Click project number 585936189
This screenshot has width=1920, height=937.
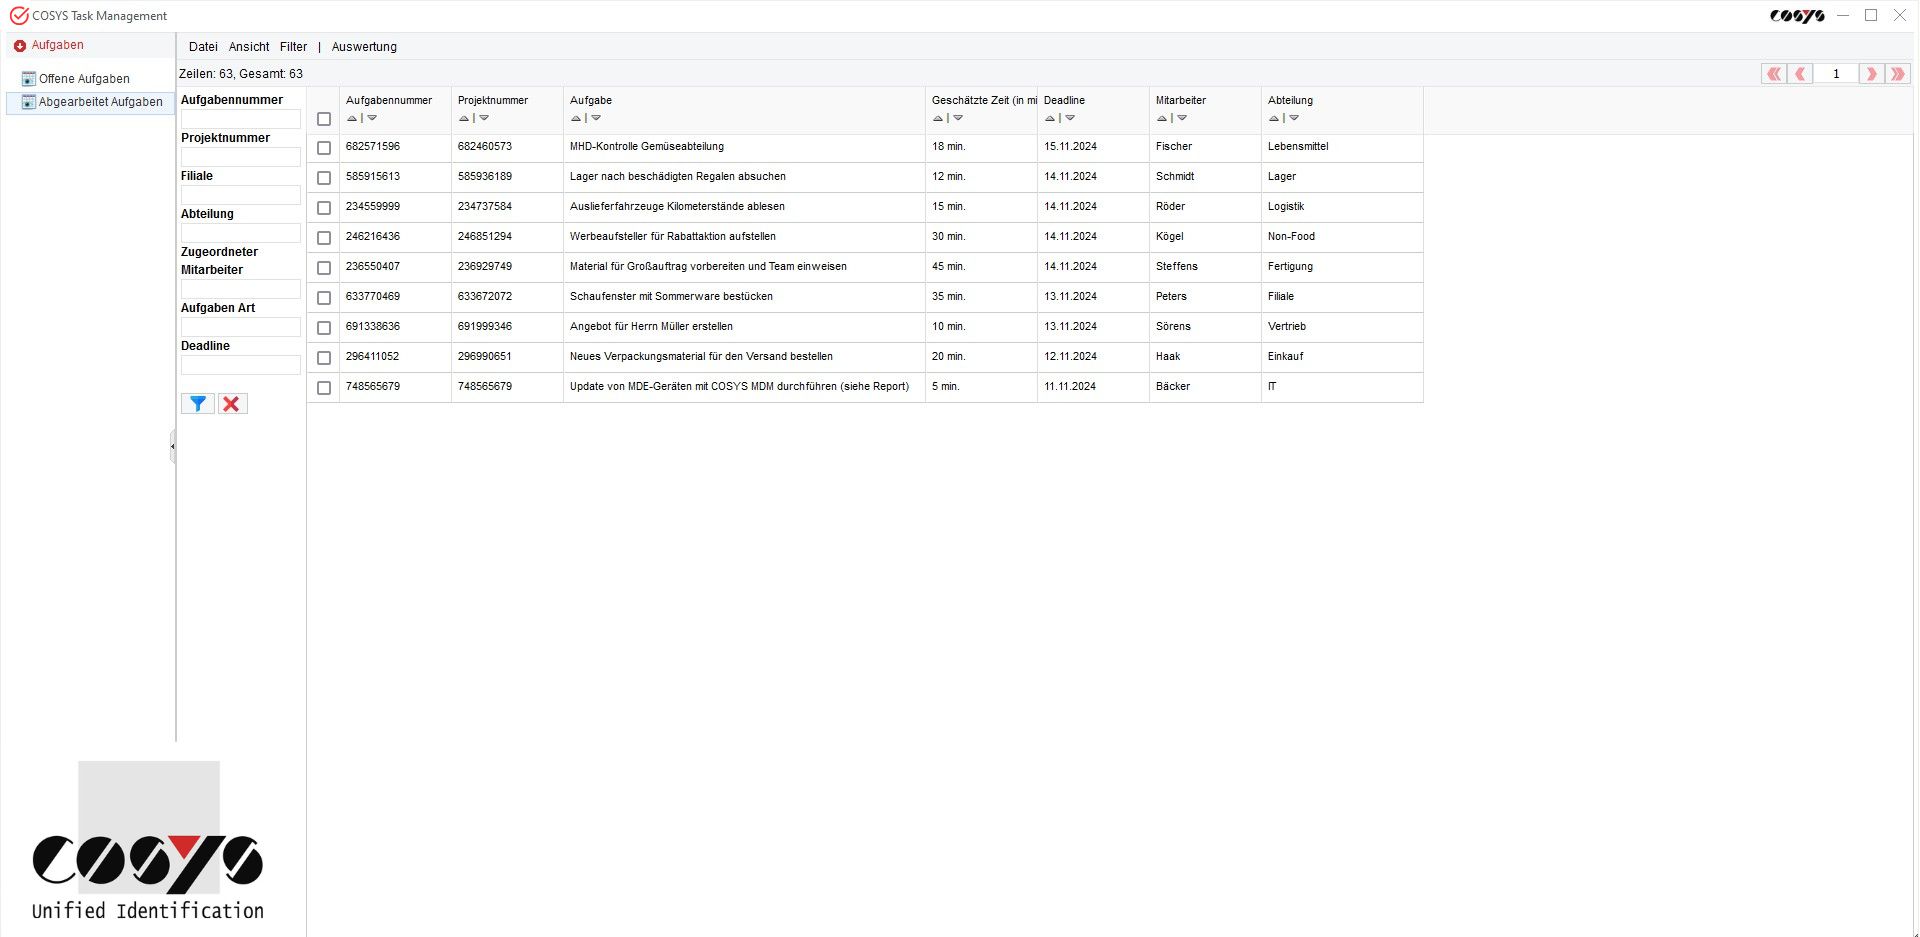[x=485, y=177]
